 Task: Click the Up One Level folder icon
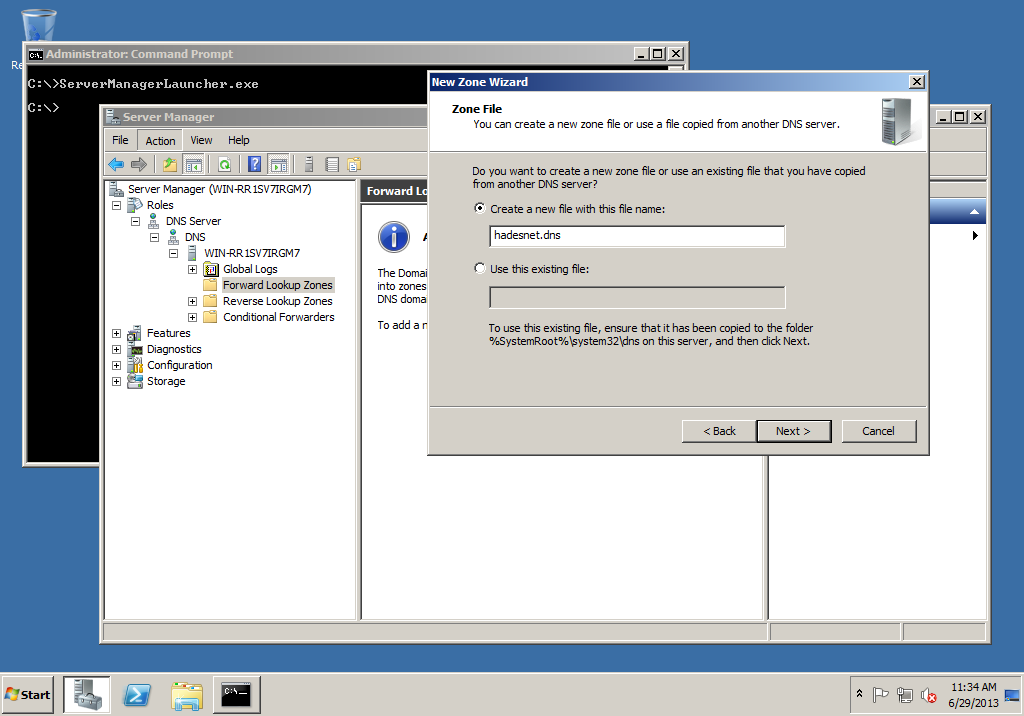(170, 165)
